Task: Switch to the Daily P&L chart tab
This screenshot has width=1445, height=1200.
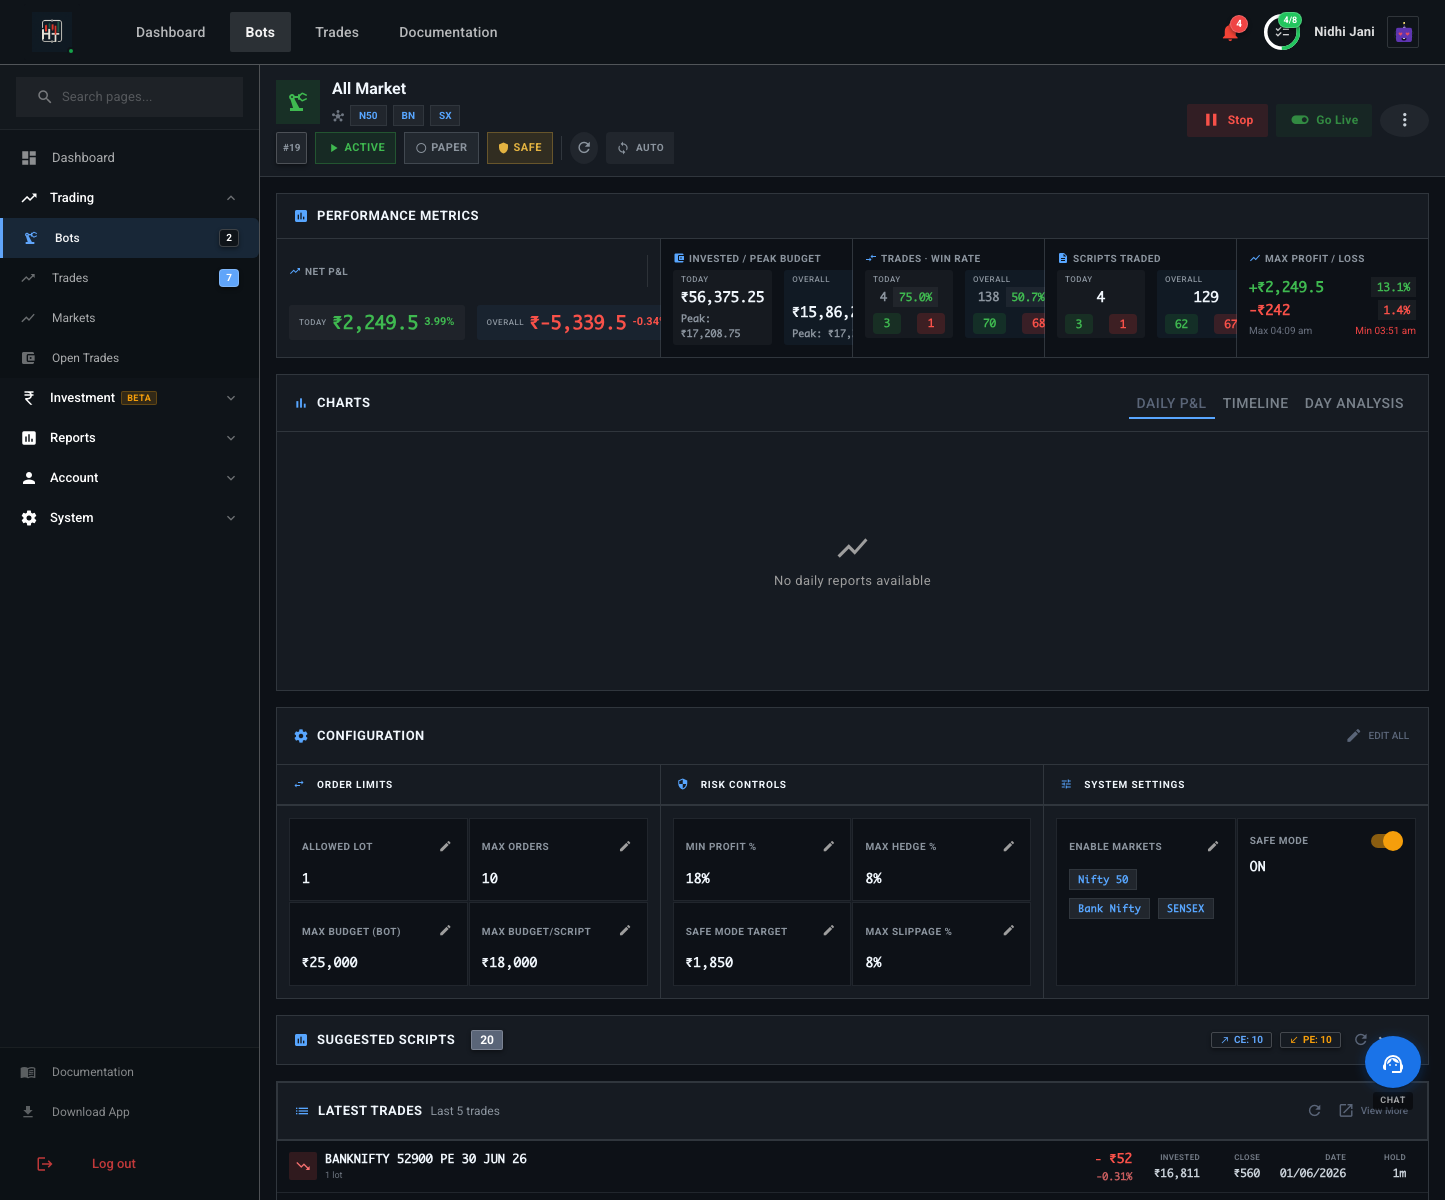Action: click(1171, 403)
